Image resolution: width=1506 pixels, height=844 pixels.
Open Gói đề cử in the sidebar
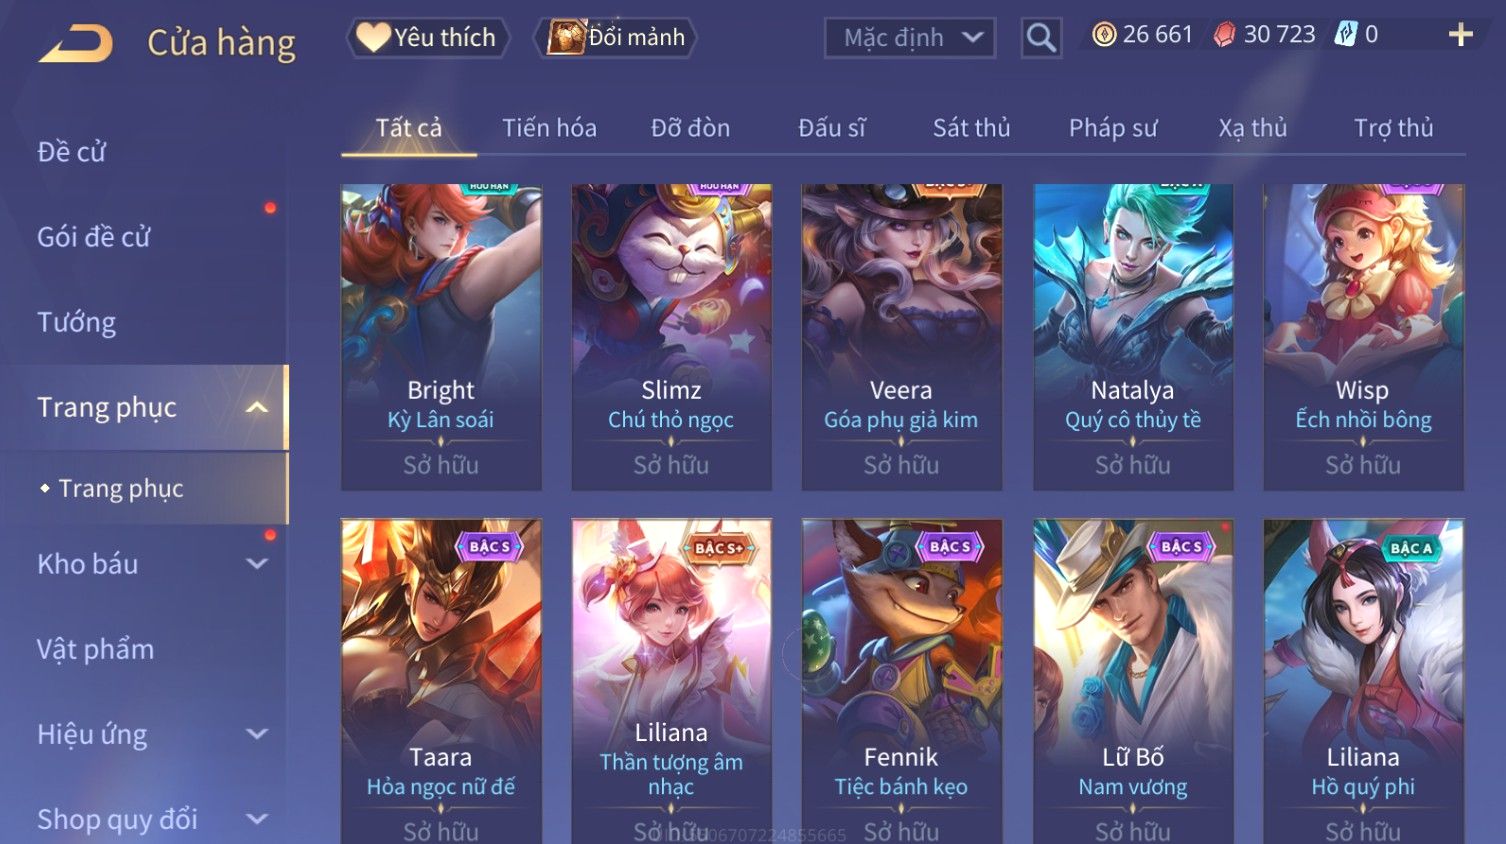tap(93, 237)
